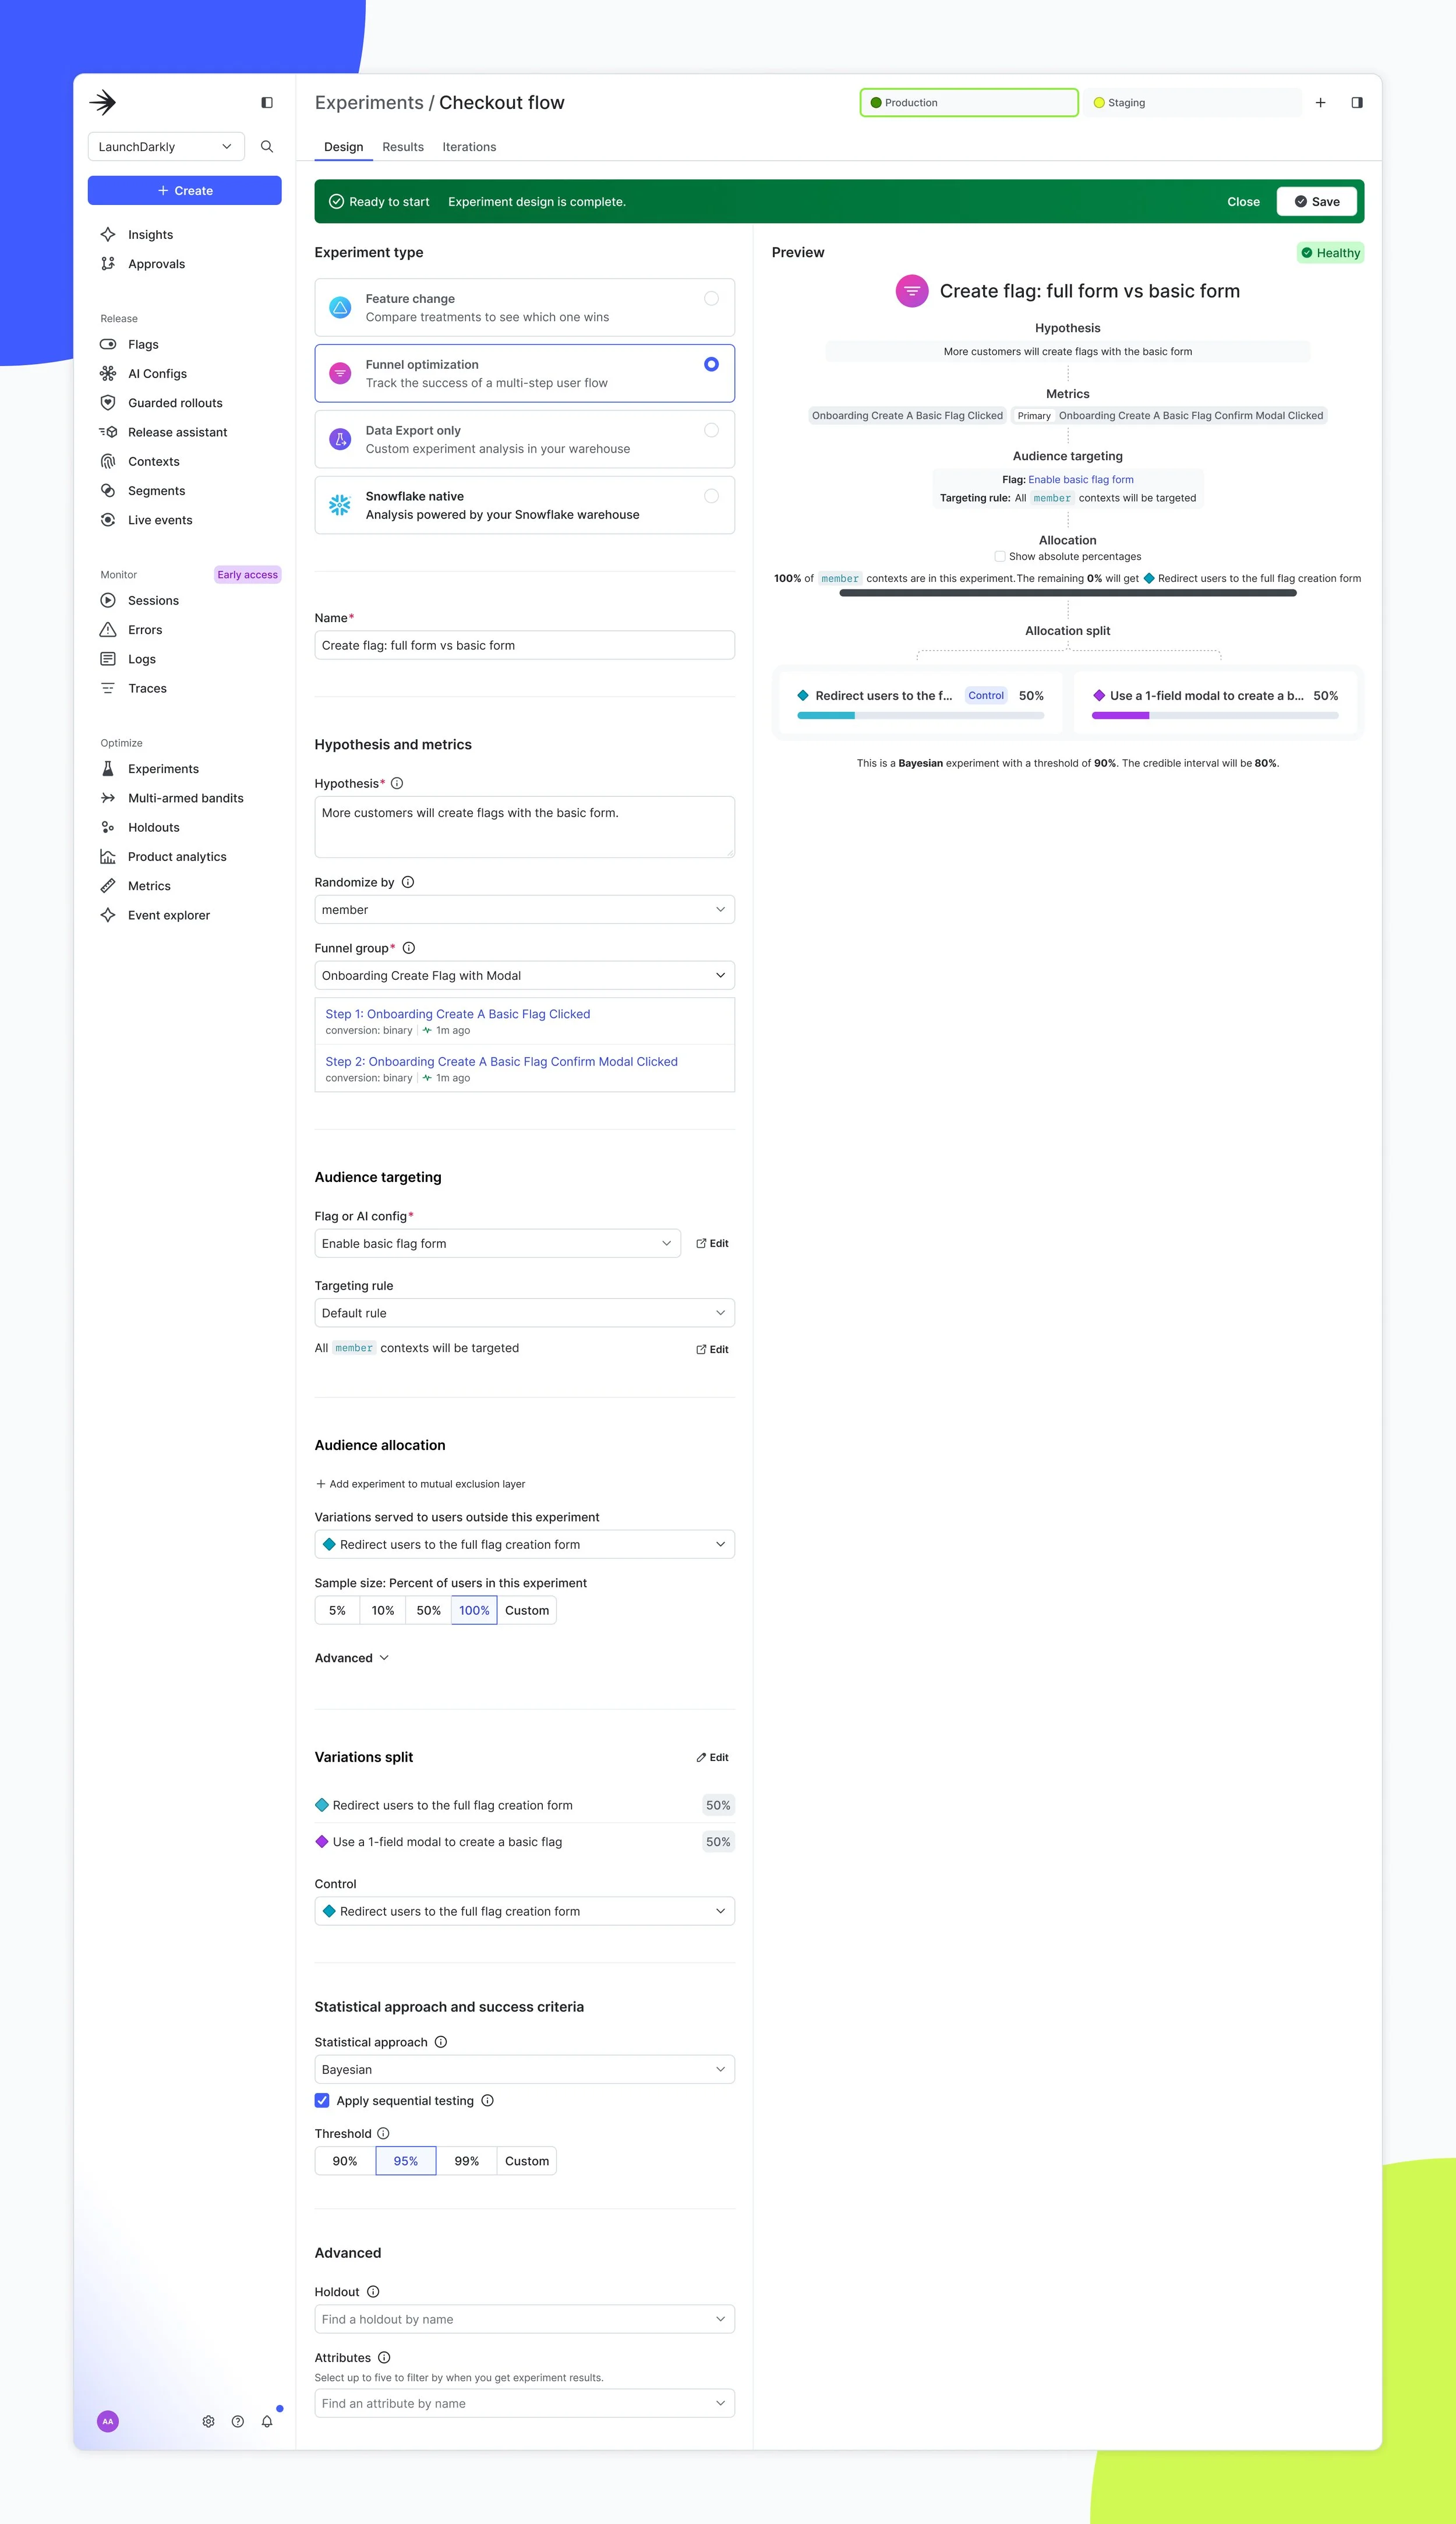
Task: Open the Randomize by member dropdown
Action: (x=524, y=909)
